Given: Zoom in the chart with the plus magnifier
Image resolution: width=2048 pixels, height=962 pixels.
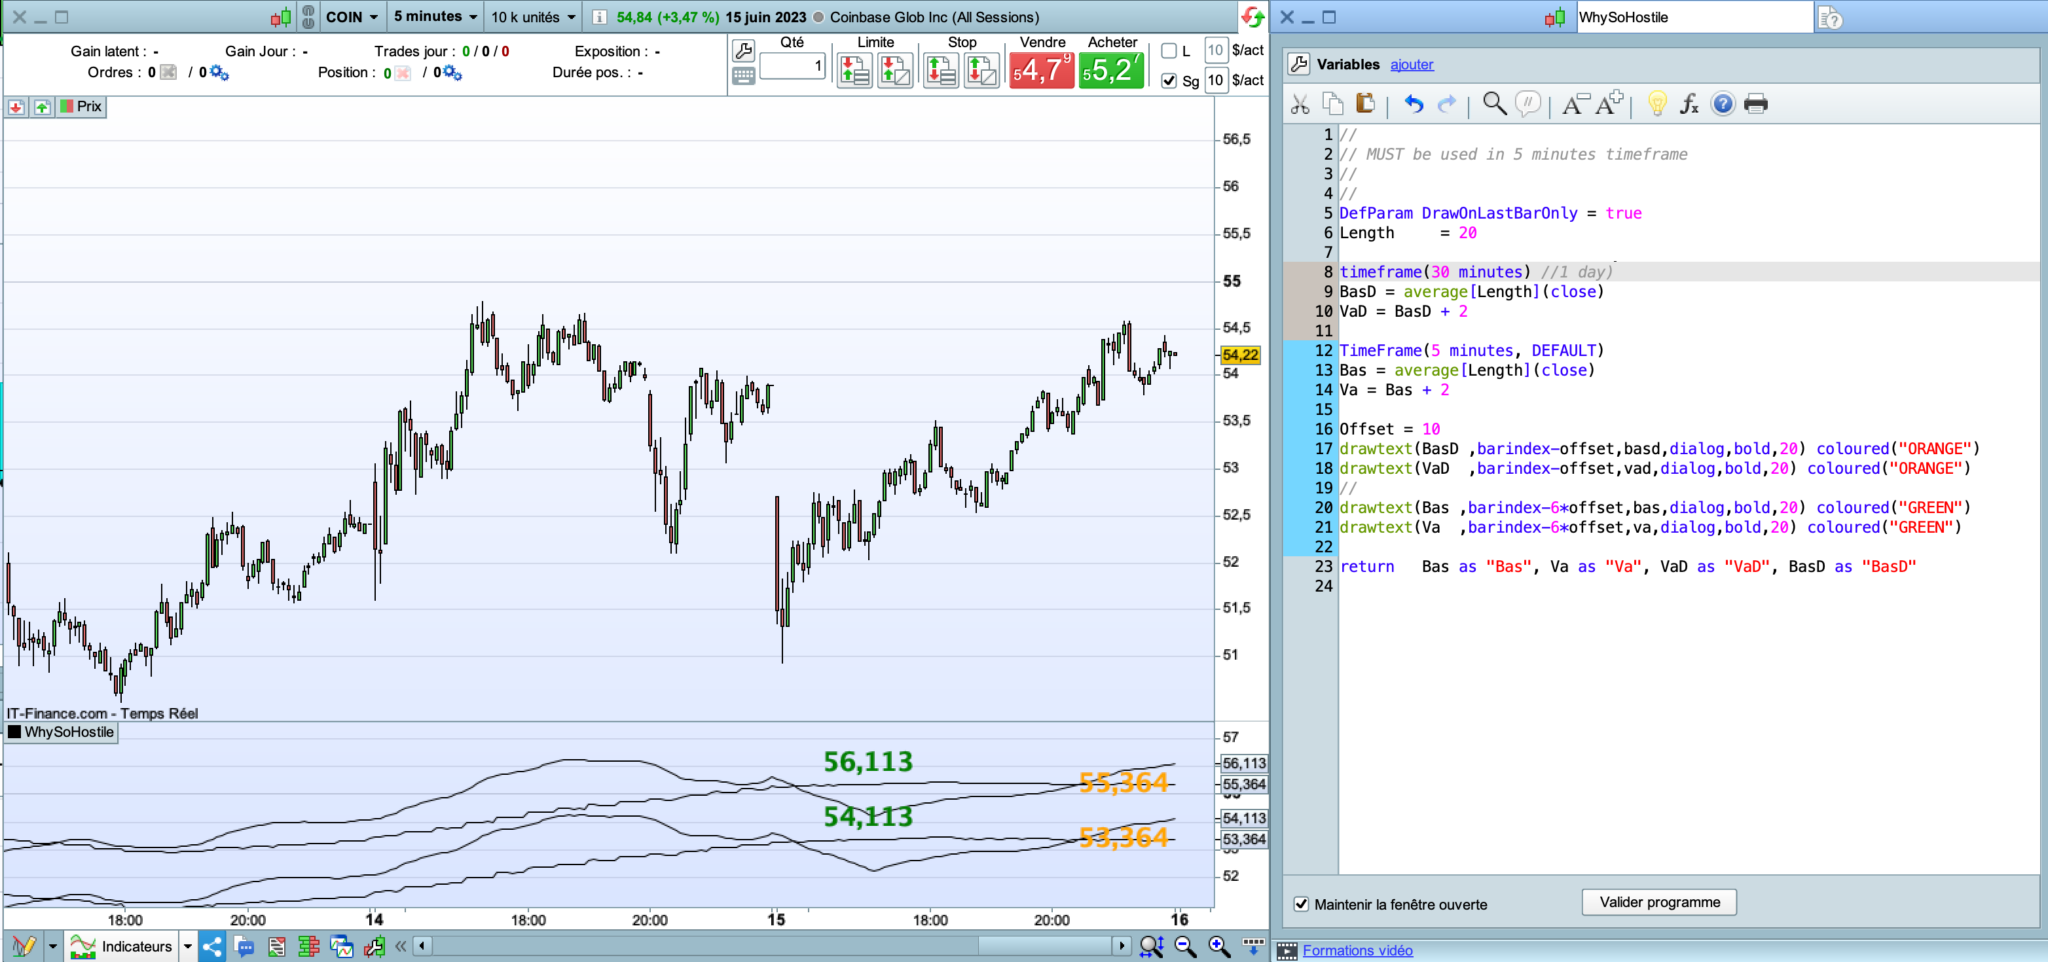Looking at the screenshot, I should tap(1218, 946).
